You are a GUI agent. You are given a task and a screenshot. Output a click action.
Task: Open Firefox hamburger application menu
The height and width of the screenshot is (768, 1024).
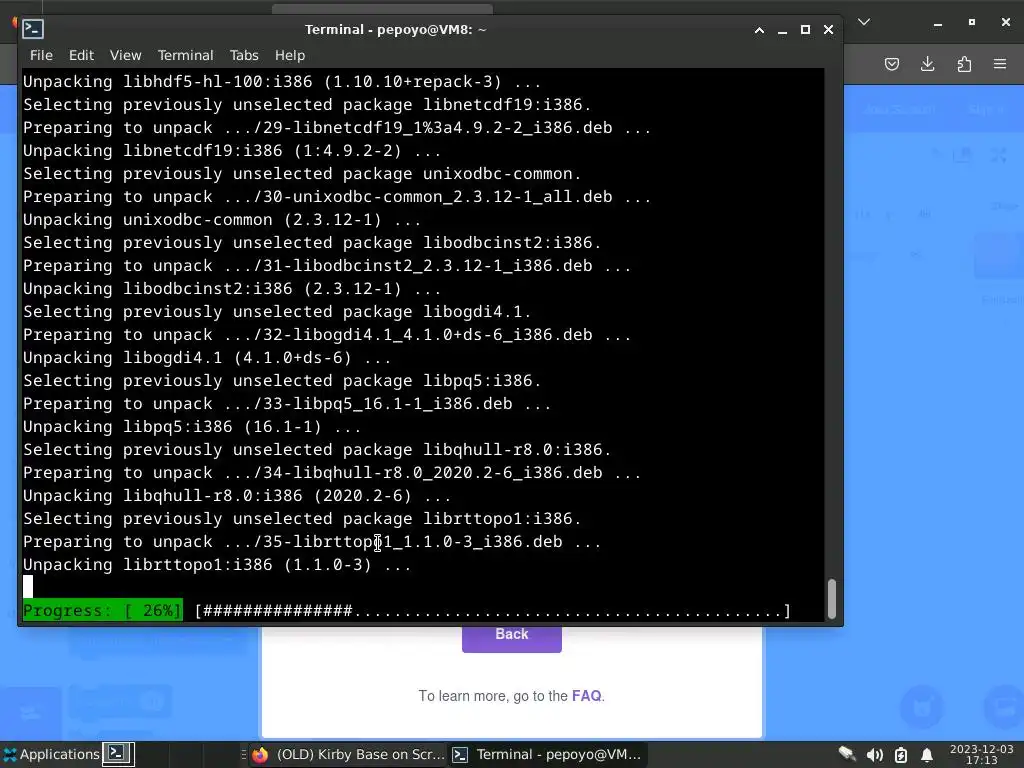[x=1000, y=64]
